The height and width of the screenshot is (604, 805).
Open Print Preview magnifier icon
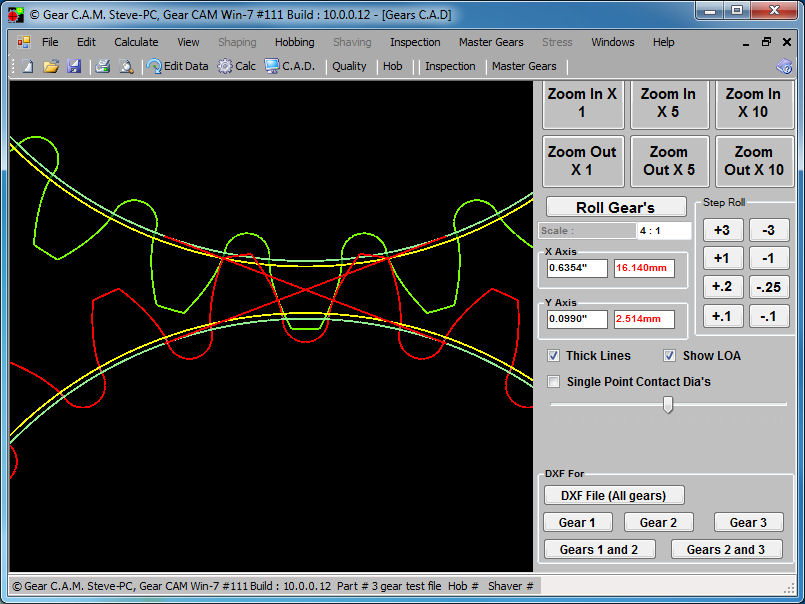[x=126, y=66]
